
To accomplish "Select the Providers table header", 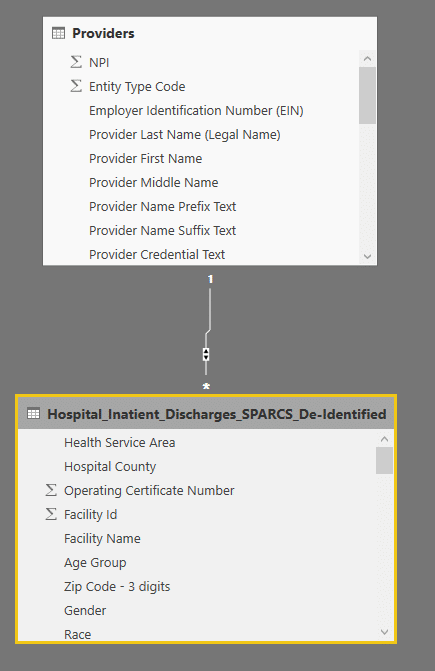I will click(210, 33).
